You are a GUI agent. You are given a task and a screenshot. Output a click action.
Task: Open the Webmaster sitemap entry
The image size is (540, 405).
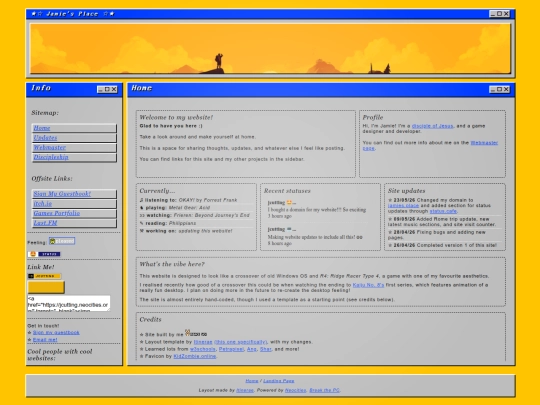(x=74, y=148)
